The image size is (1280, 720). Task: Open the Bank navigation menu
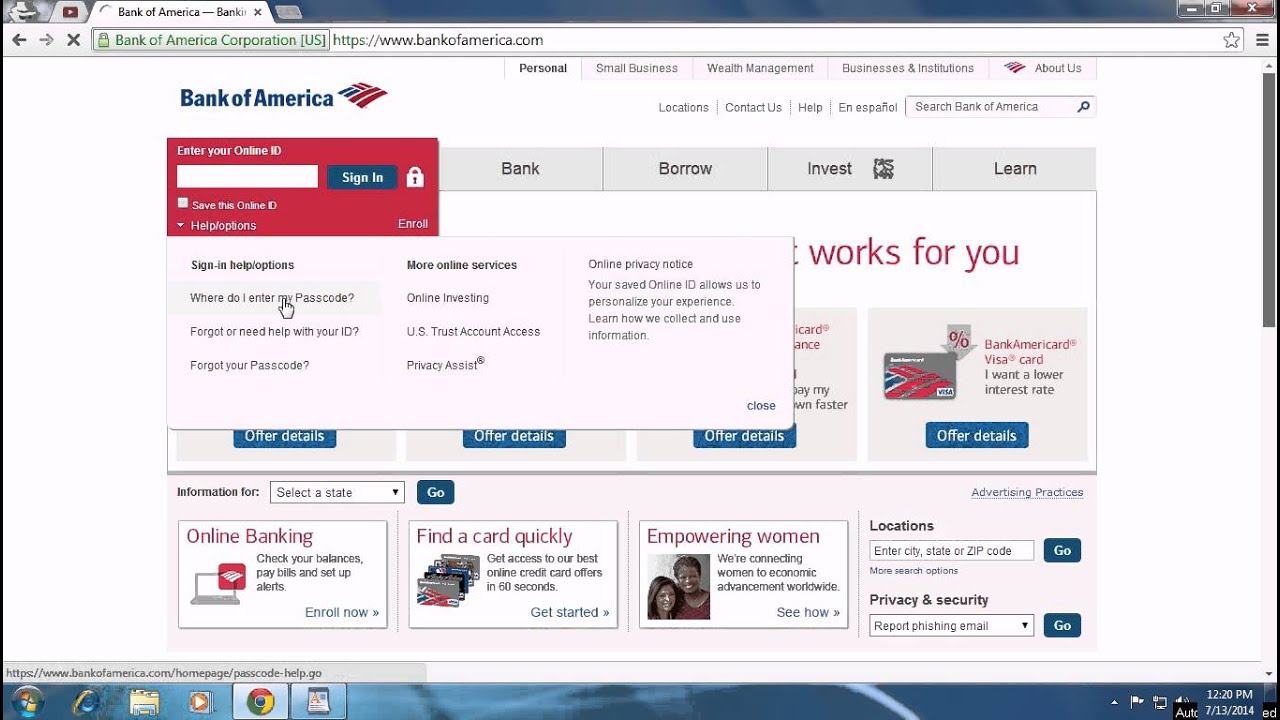click(x=520, y=169)
